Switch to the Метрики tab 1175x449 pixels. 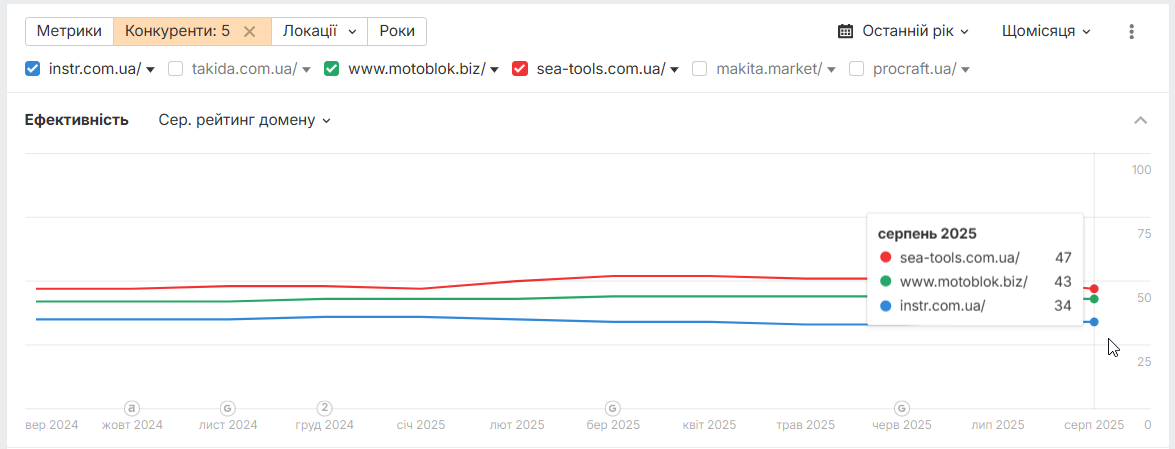point(69,31)
